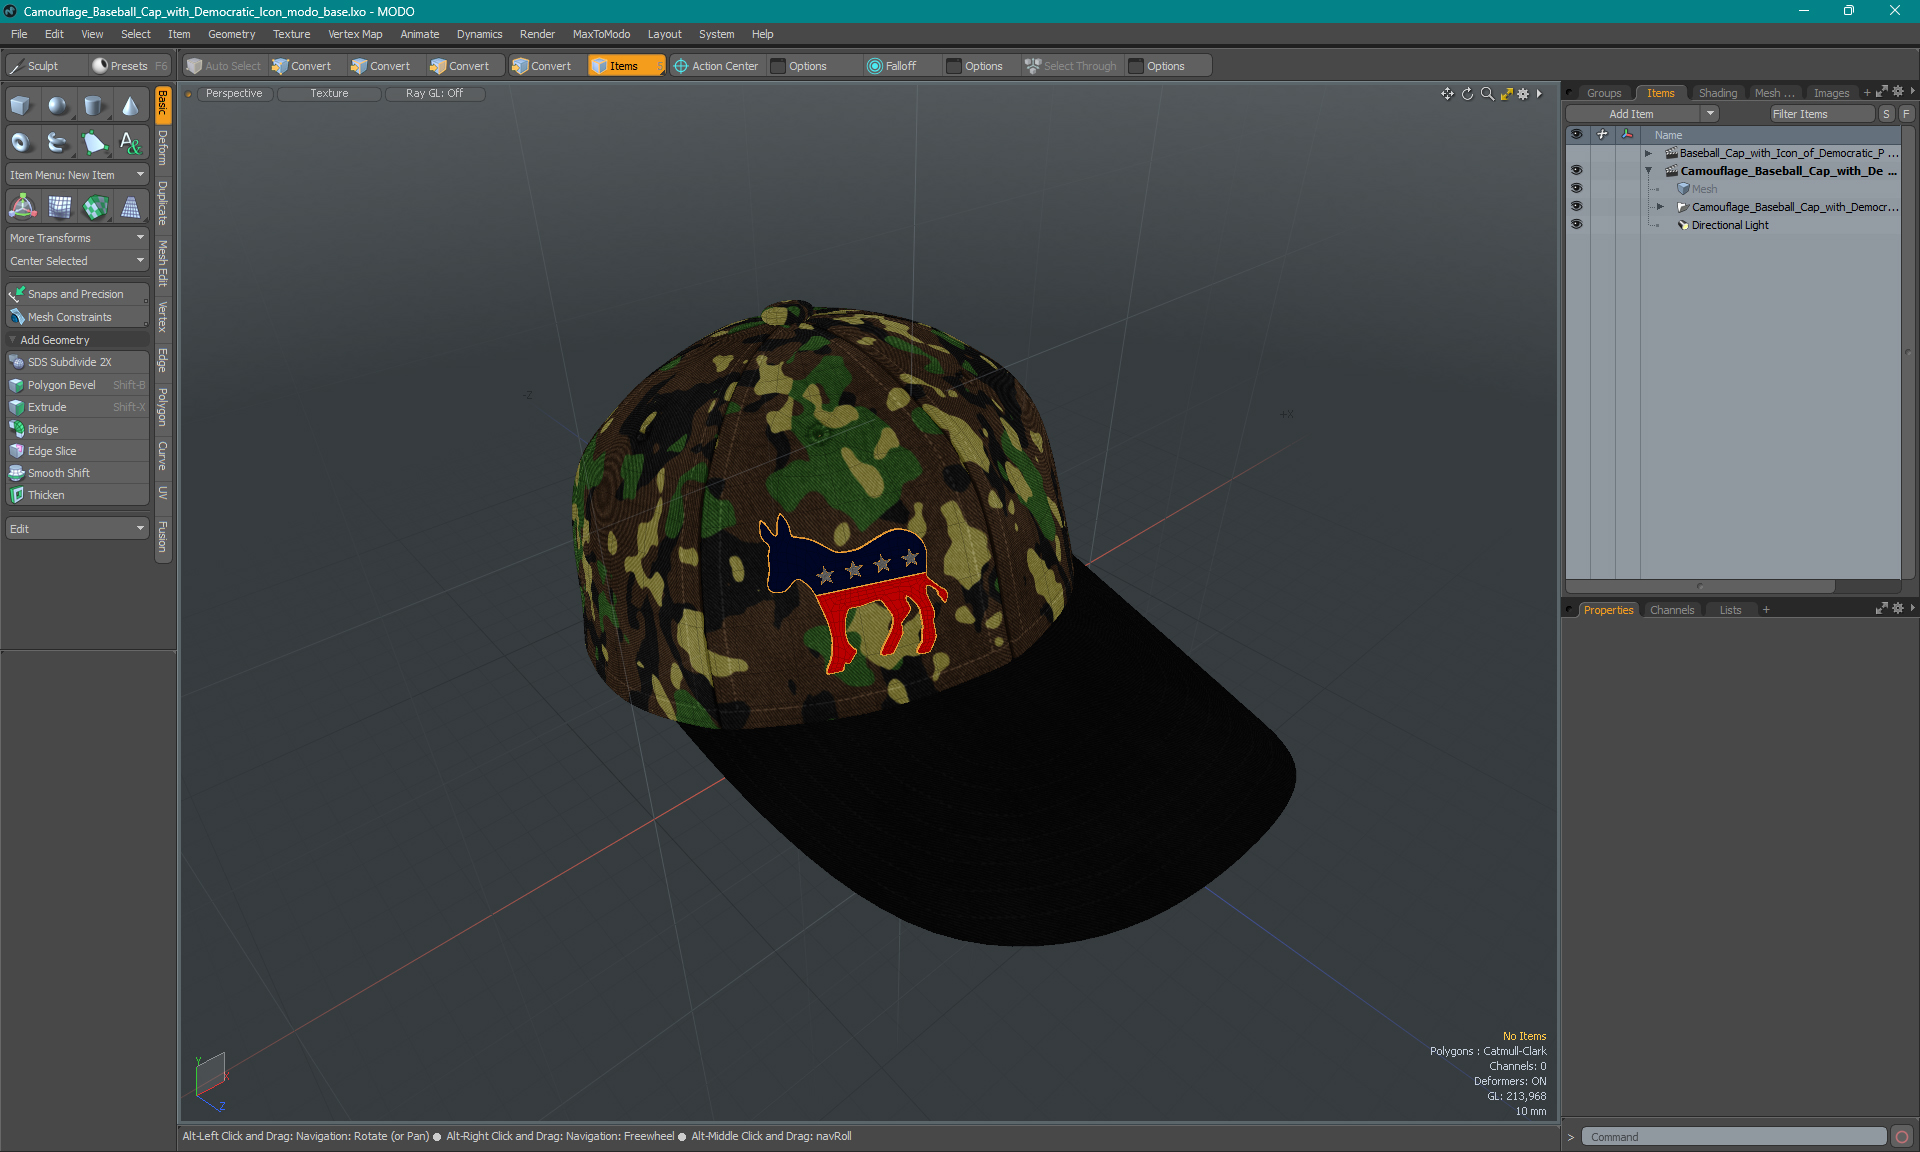The height and width of the screenshot is (1152, 1920).
Task: Open Add Item dropdown arrow
Action: [x=1711, y=114]
